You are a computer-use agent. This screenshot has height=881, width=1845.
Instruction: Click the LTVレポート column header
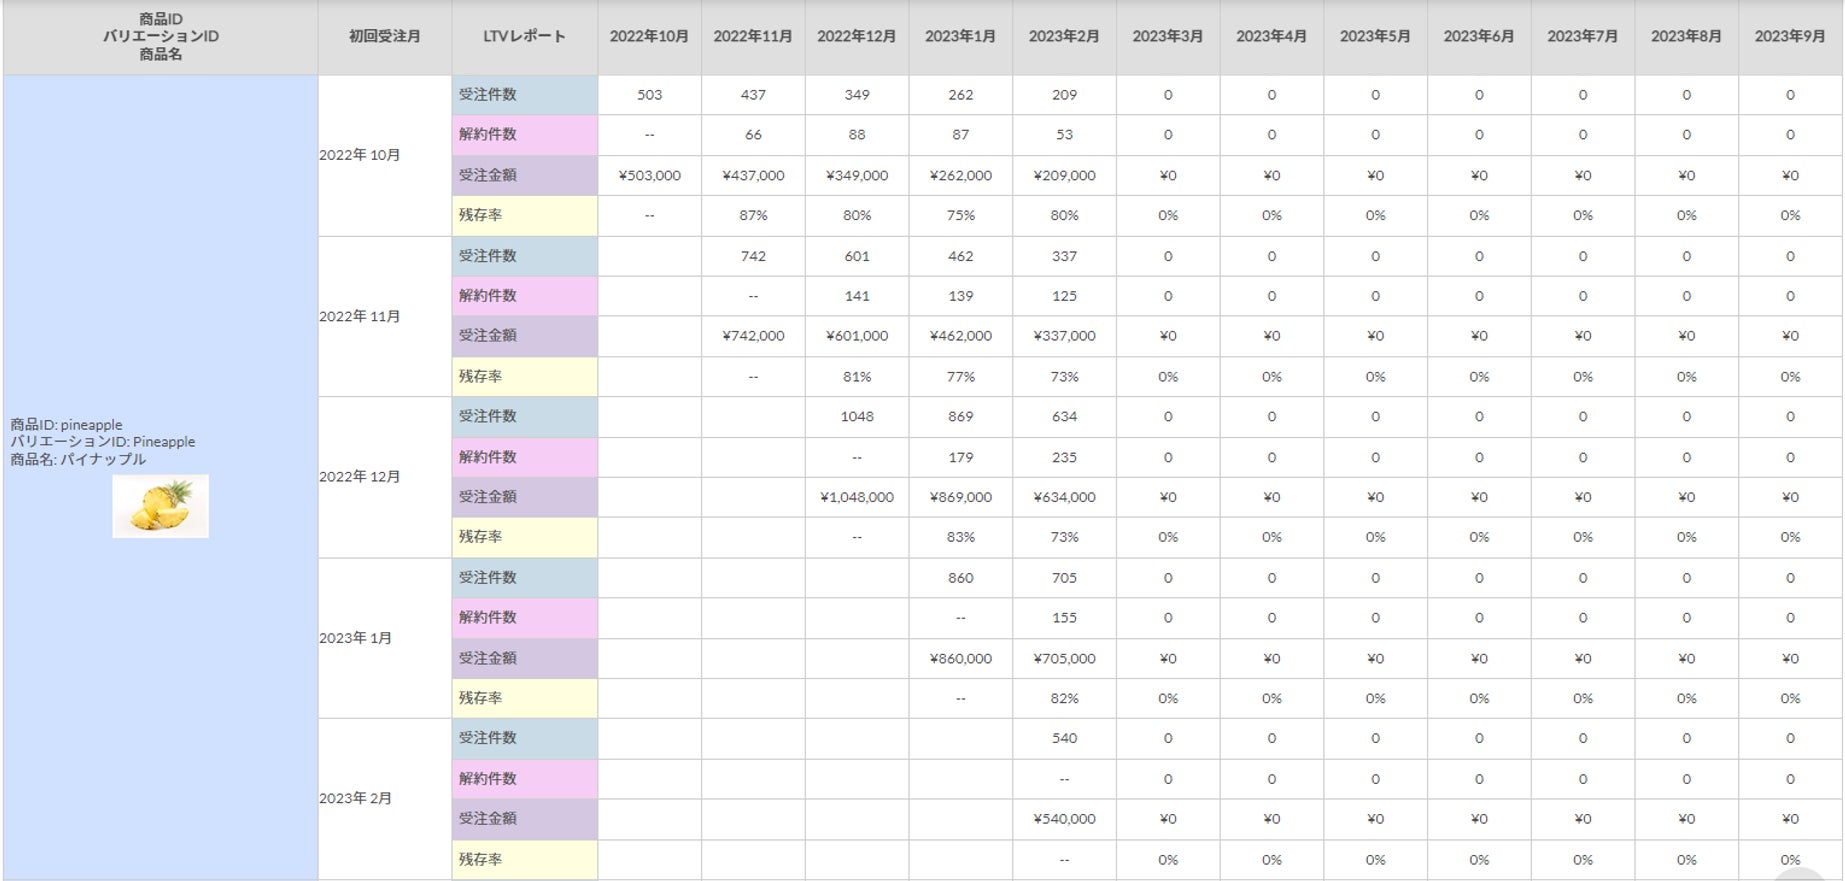coord(525,37)
